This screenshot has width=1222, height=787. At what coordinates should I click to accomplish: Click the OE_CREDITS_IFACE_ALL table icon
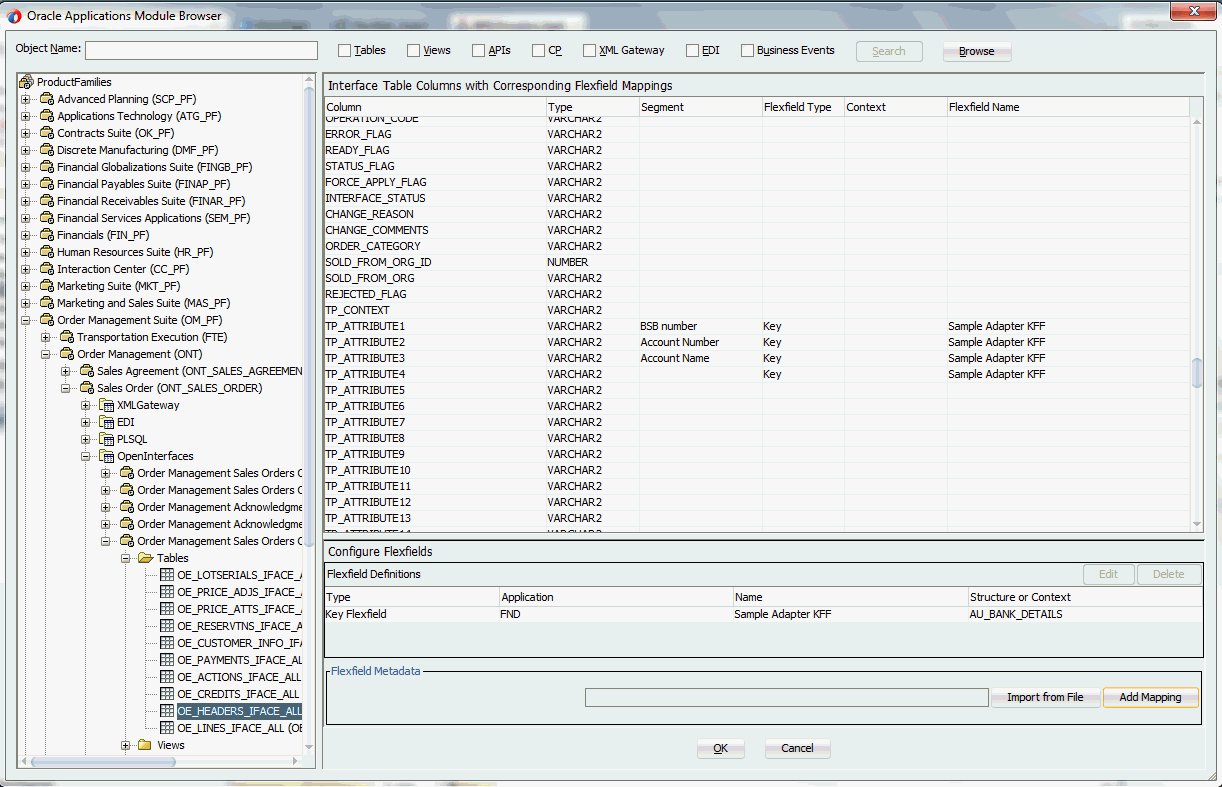(167, 694)
